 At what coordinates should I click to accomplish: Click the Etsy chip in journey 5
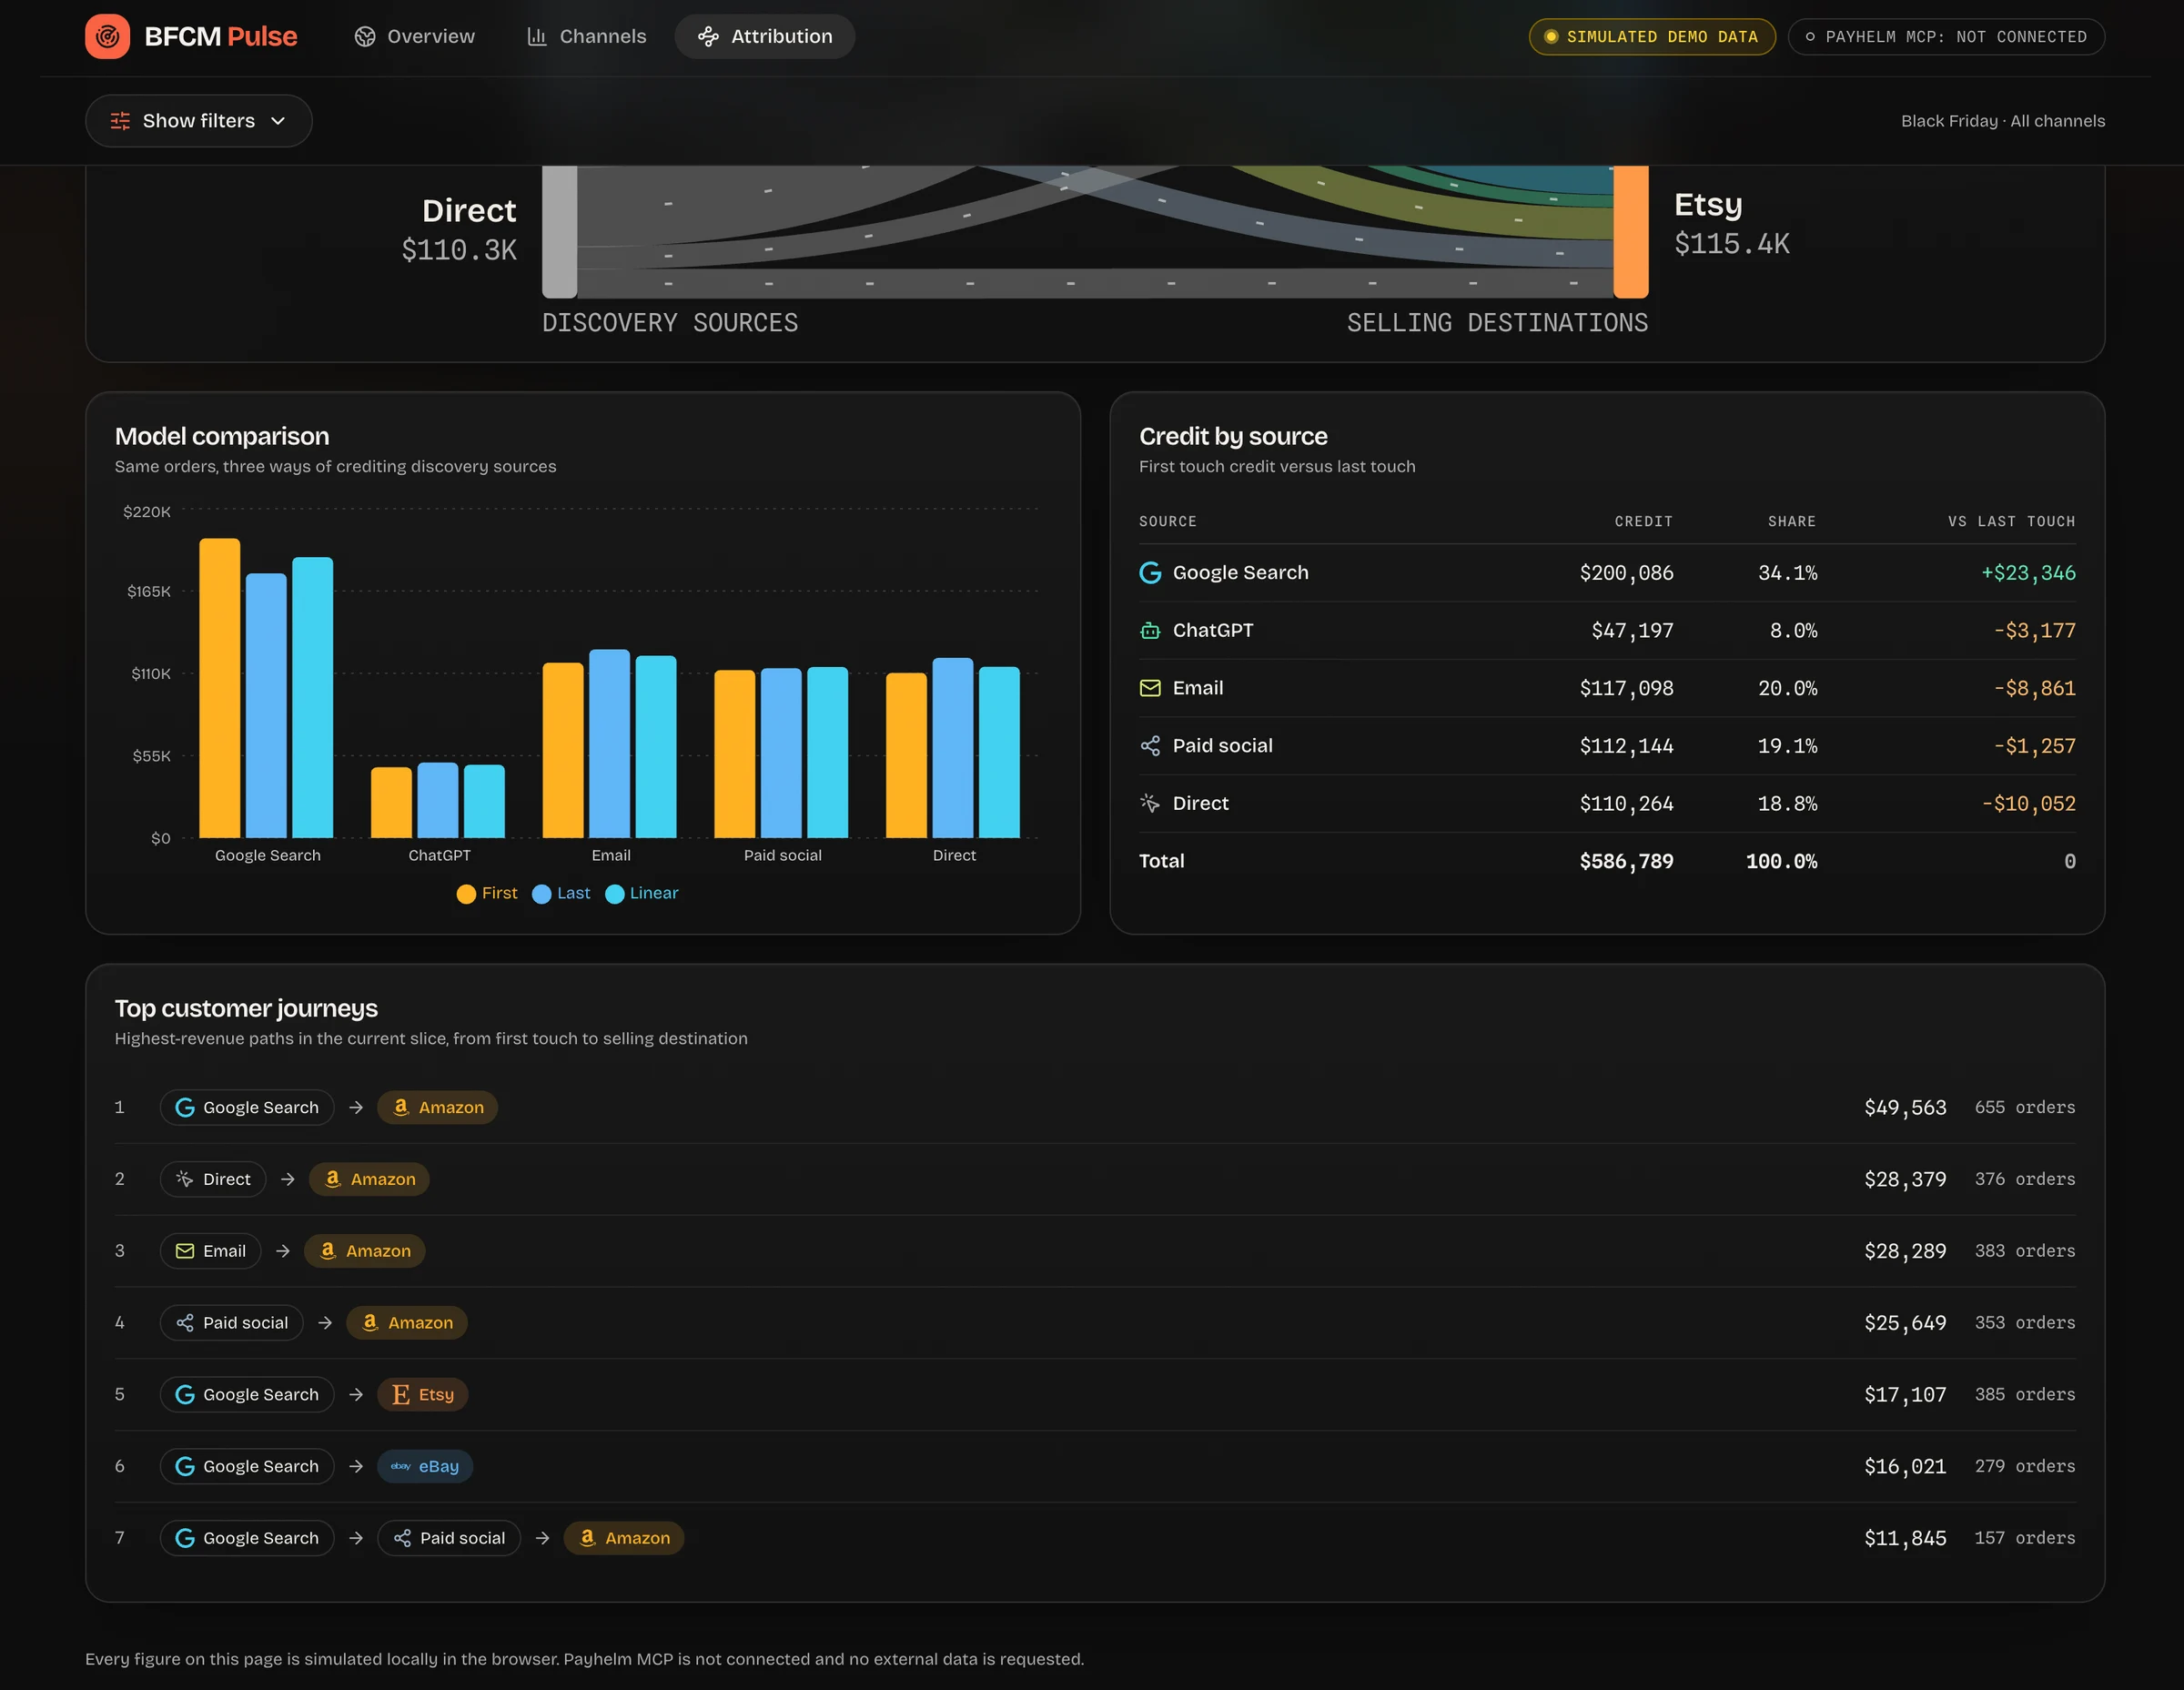pyautogui.click(x=422, y=1395)
